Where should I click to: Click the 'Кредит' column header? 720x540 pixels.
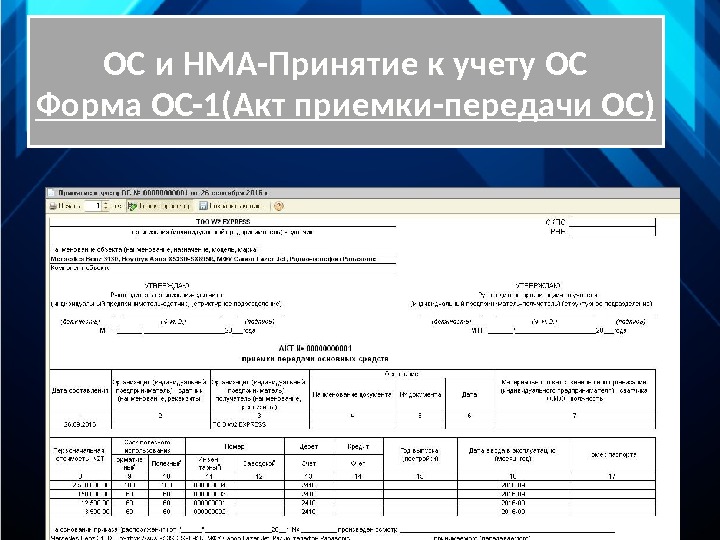(358, 446)
